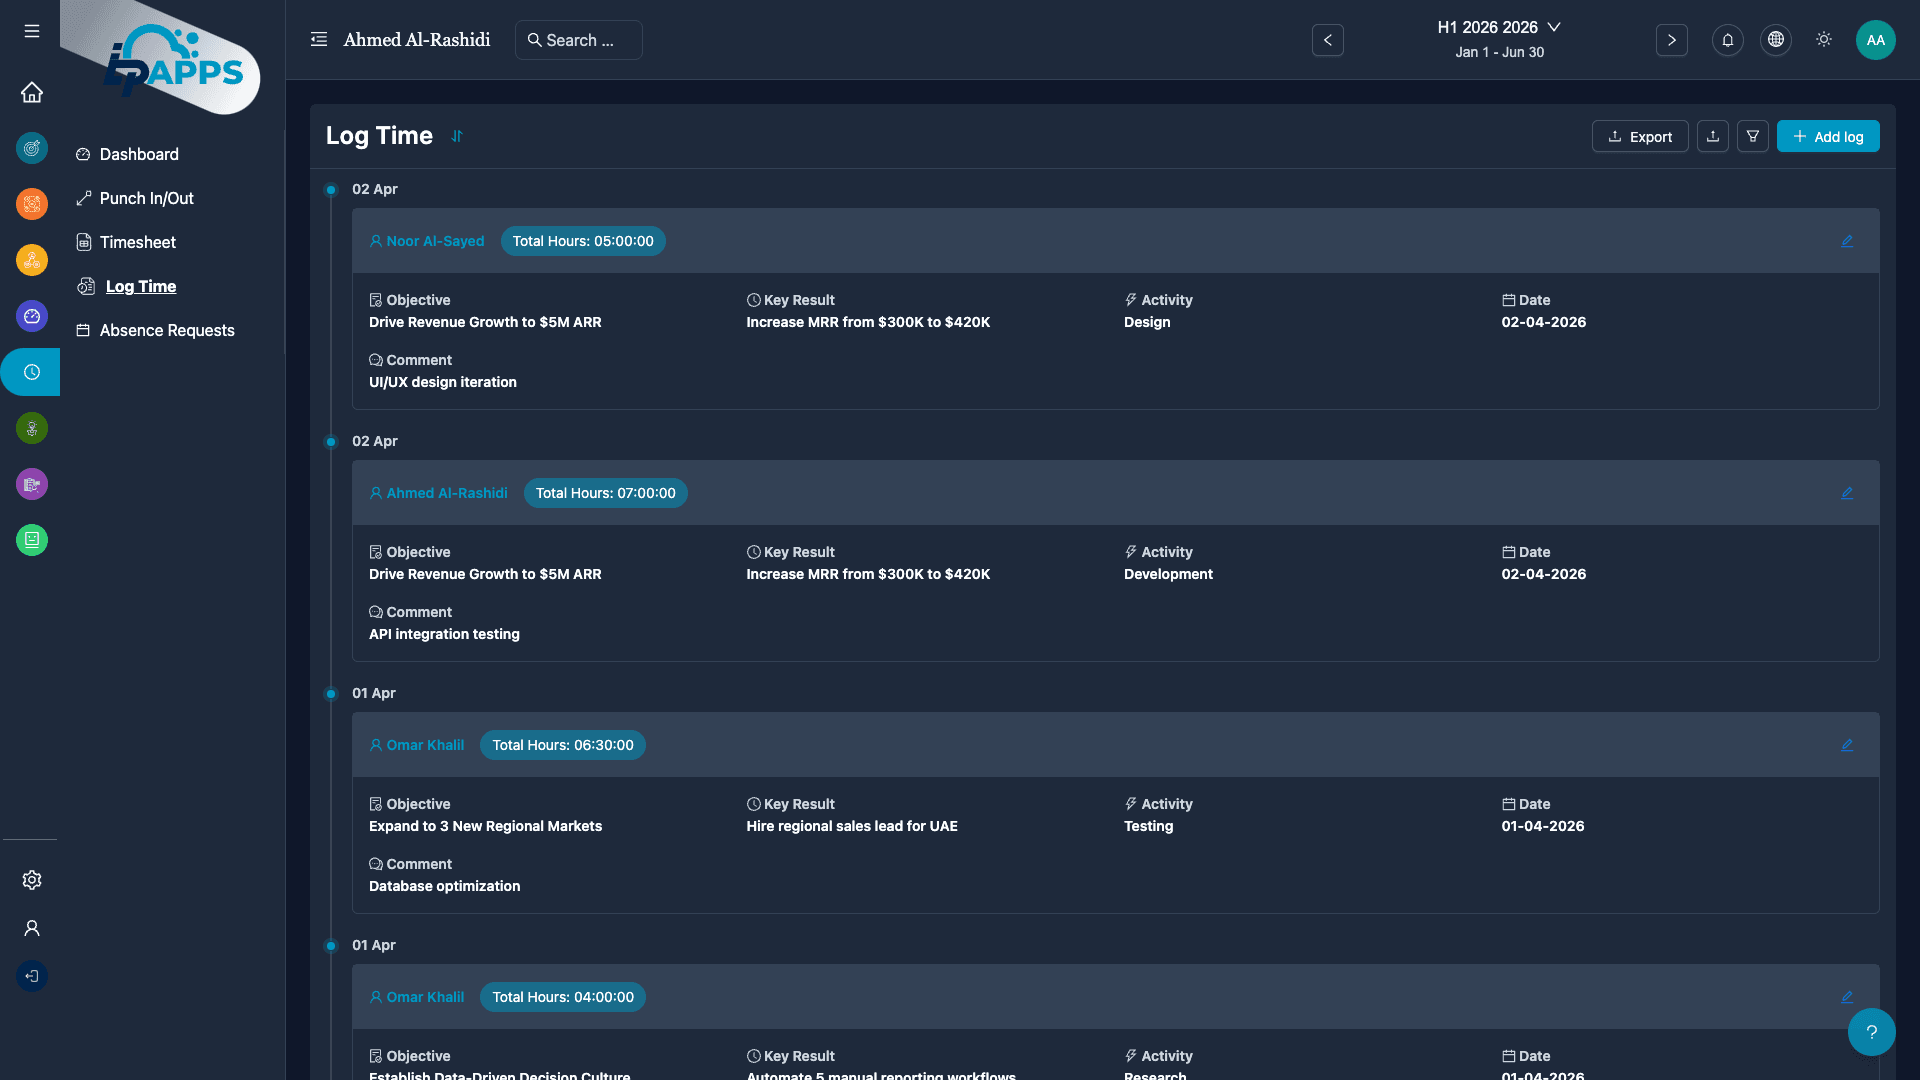
Task: Click the Export button
Action: [1640, 137]
